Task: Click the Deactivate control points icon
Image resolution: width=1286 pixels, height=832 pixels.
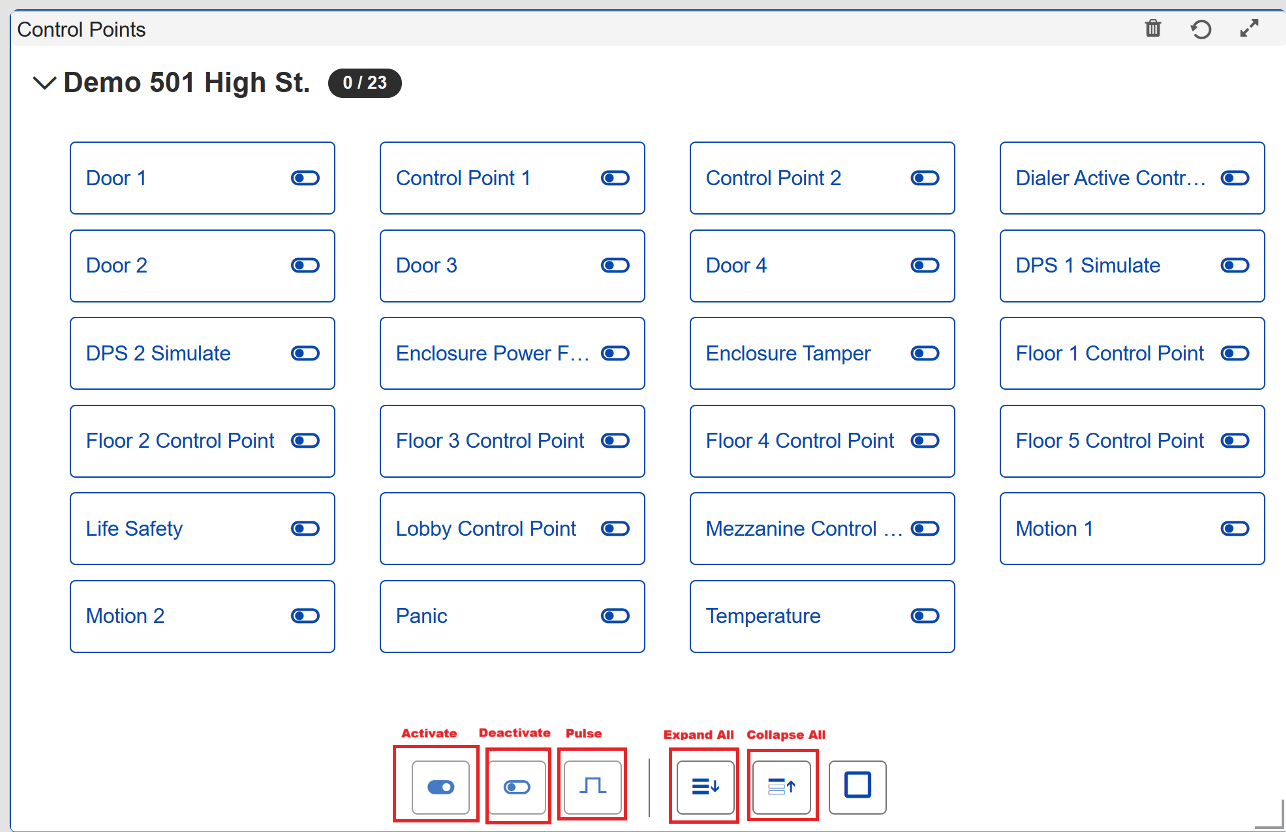Action: 517,787
